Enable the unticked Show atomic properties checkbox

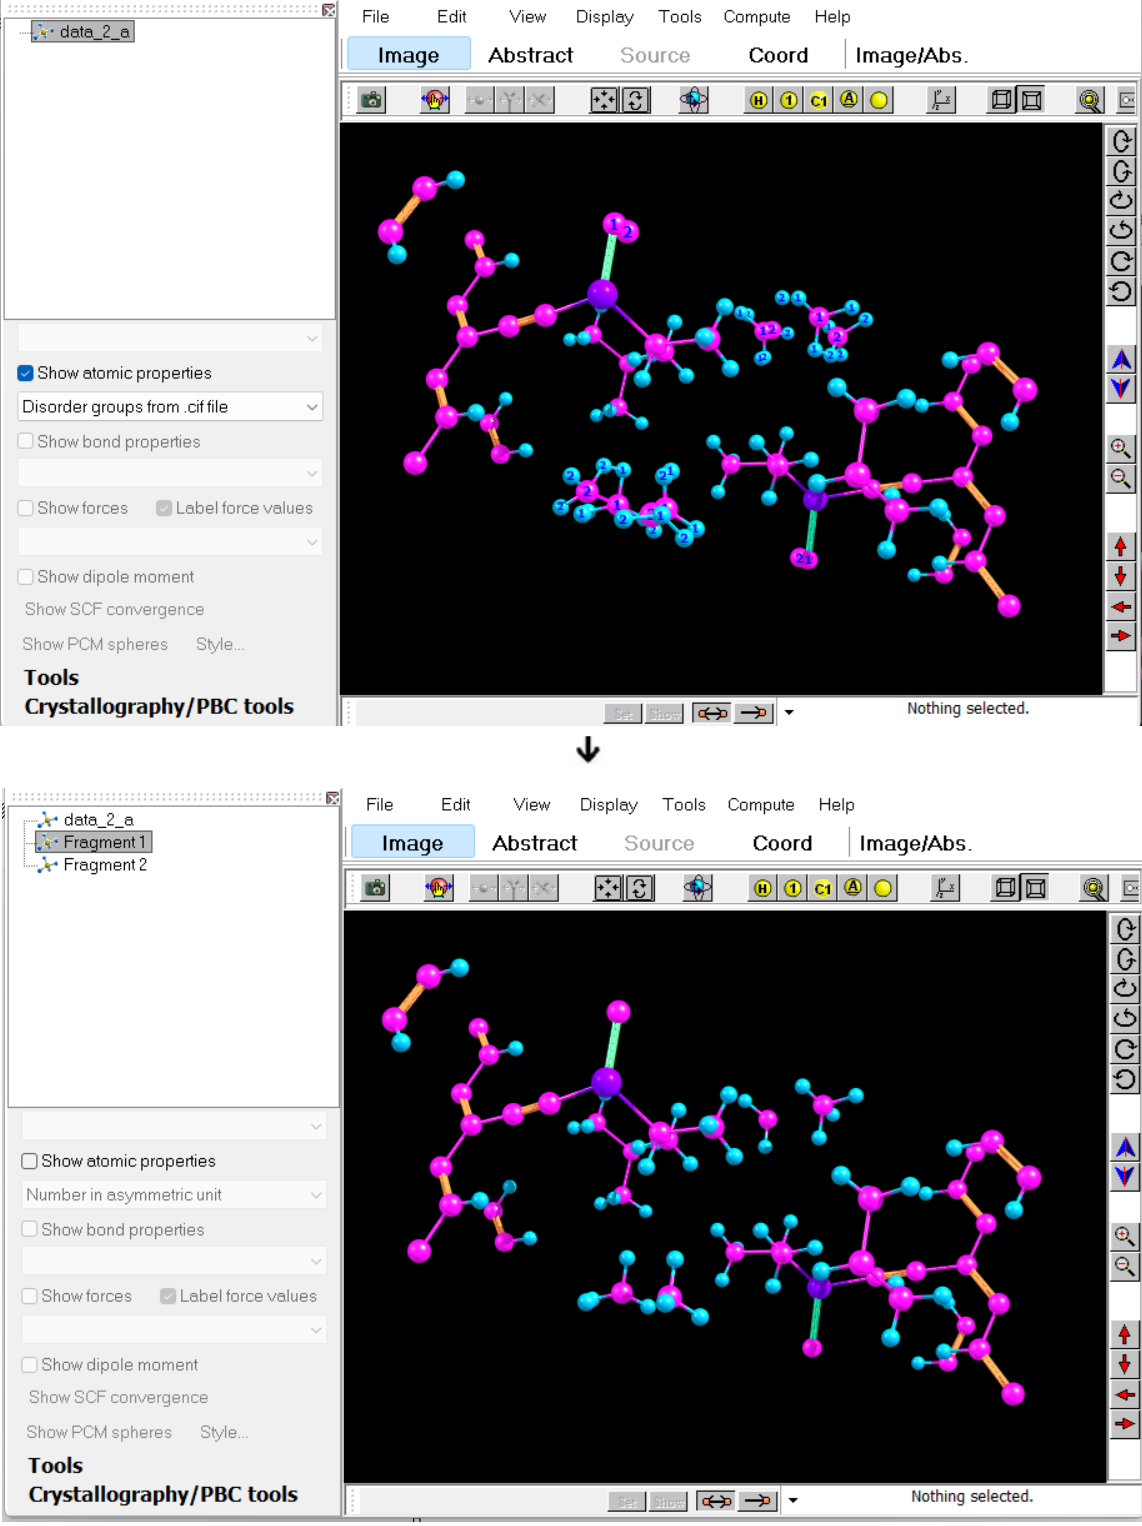[x=30, y=1161]
